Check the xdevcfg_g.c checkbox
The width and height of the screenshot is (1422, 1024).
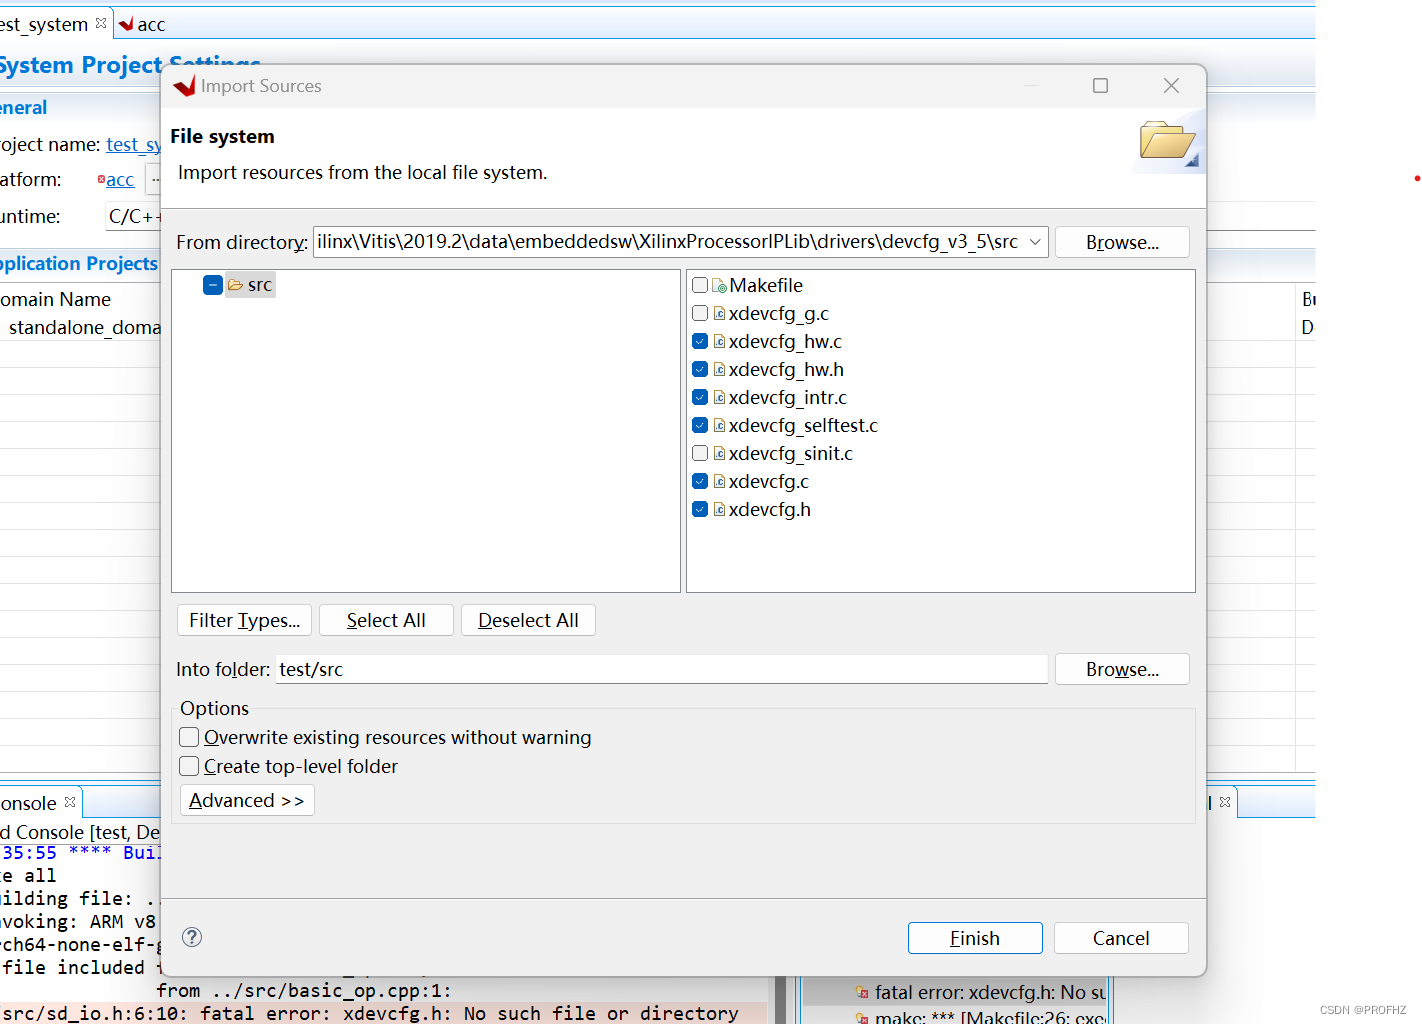pyautogui.click(x=699, y=313)
